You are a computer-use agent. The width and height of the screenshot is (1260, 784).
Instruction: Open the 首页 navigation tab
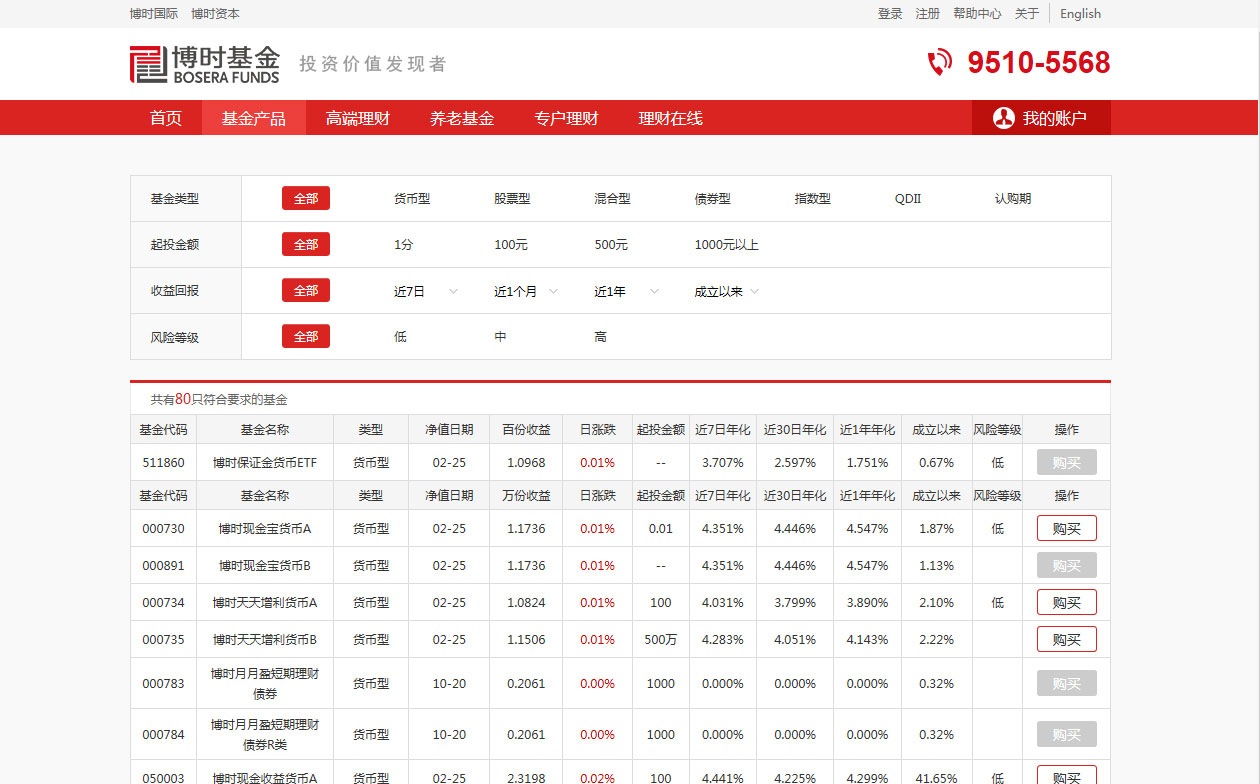tap(166, 118)
